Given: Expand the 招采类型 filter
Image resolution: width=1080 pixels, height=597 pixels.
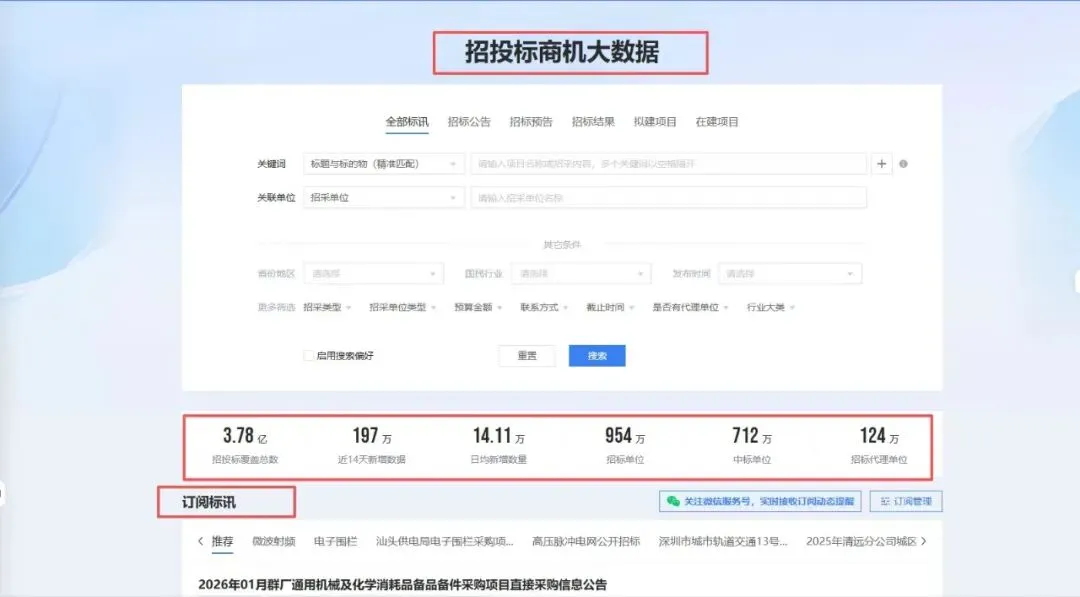Looking at the screenshot, I should (327, 307).
